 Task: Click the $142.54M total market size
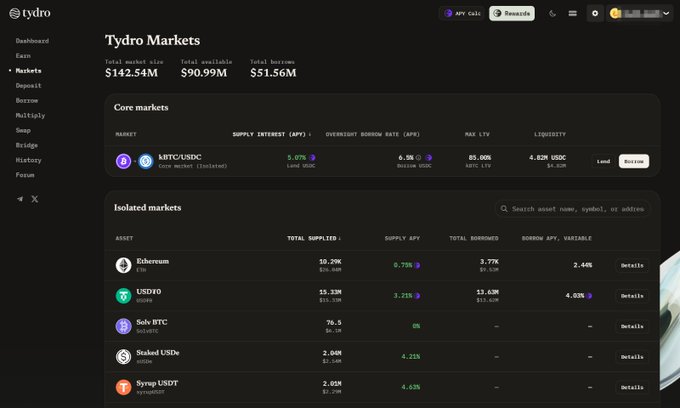(x=131, y=73)
